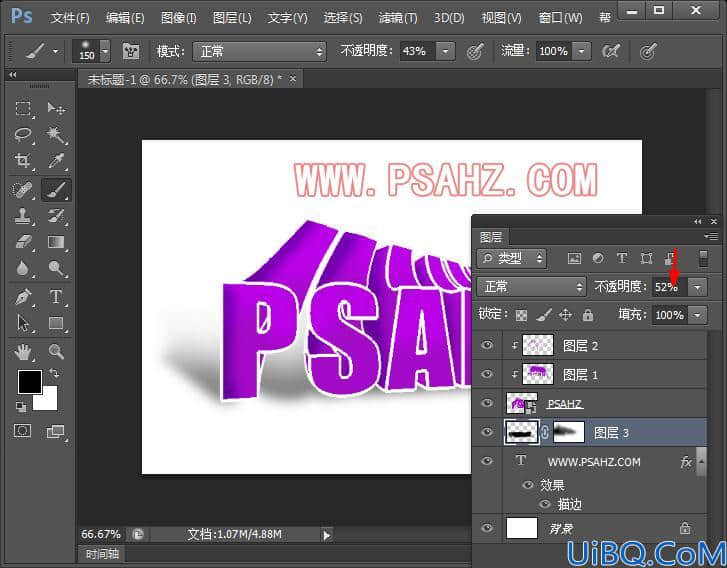Open layer filter 类型 dropdown
This screenshot has width=727, height=568.
512,258
